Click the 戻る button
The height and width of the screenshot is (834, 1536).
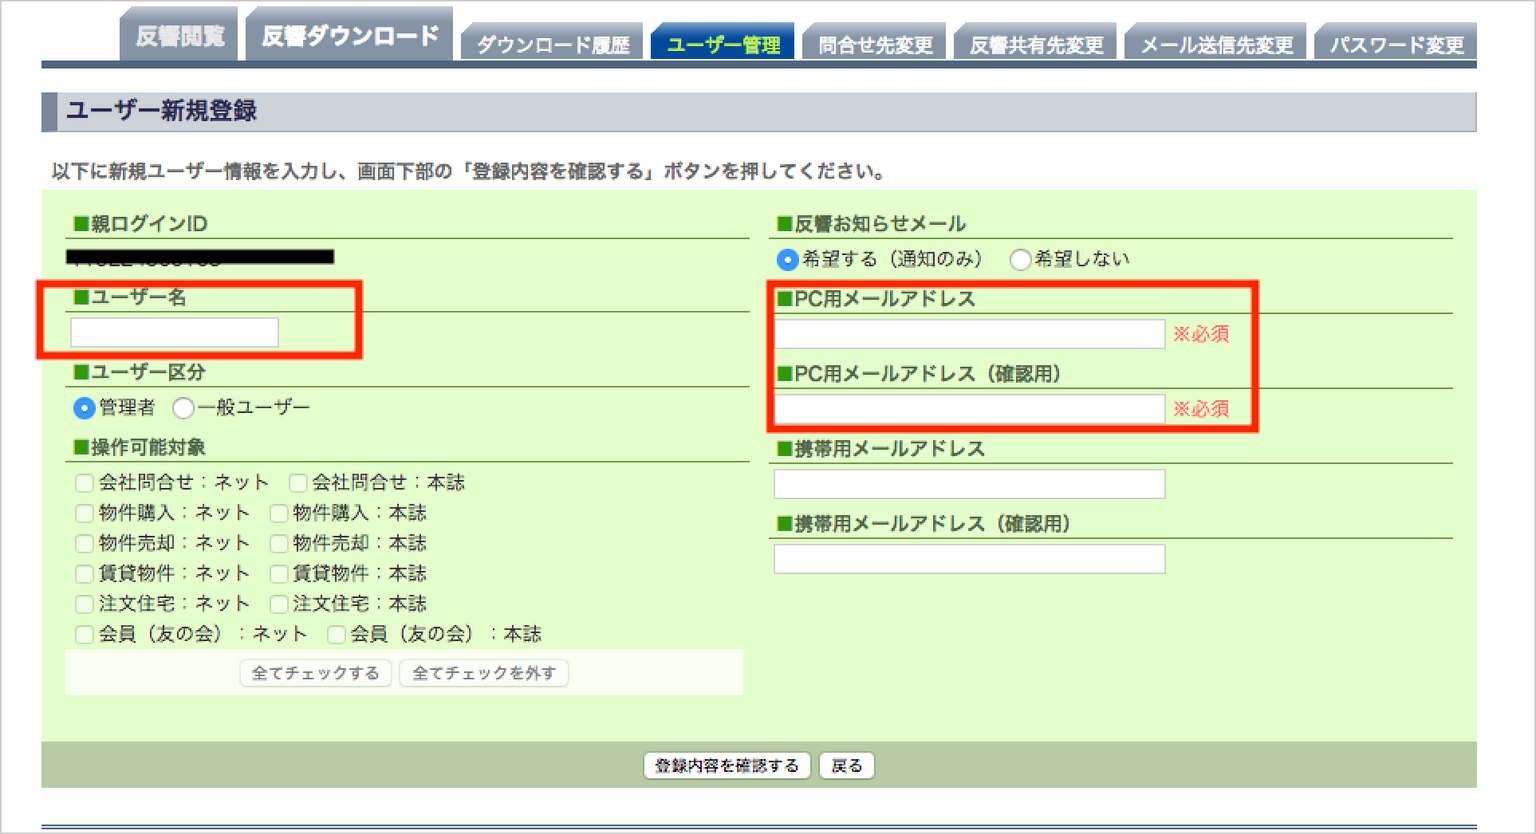(847, 766)
